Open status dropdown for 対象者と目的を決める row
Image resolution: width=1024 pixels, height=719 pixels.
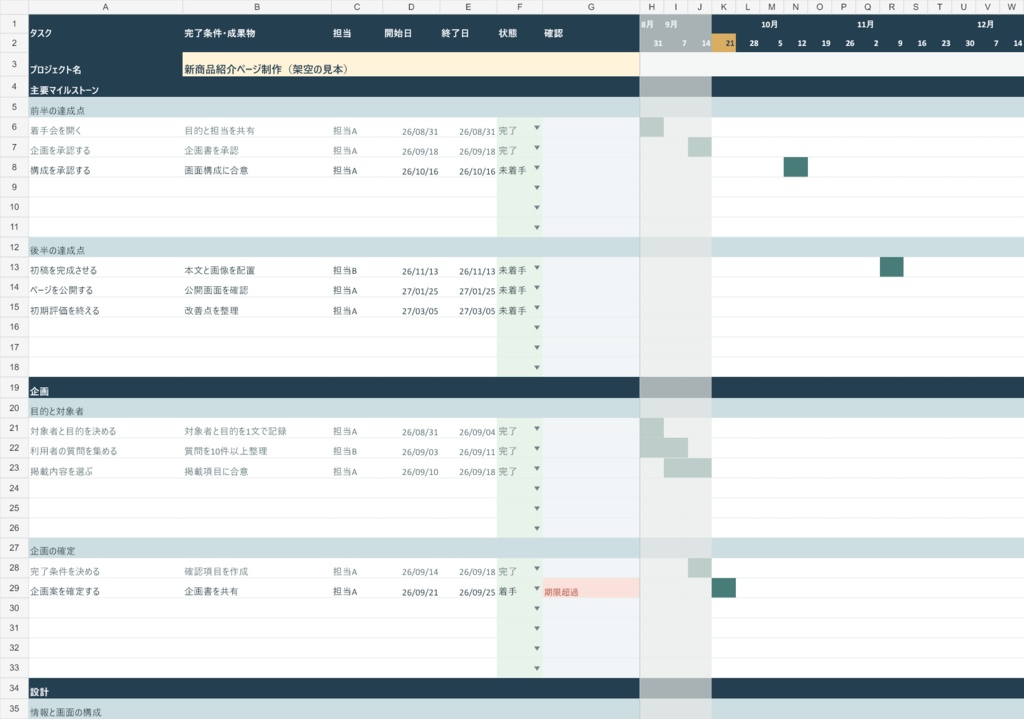click(537, 429)
